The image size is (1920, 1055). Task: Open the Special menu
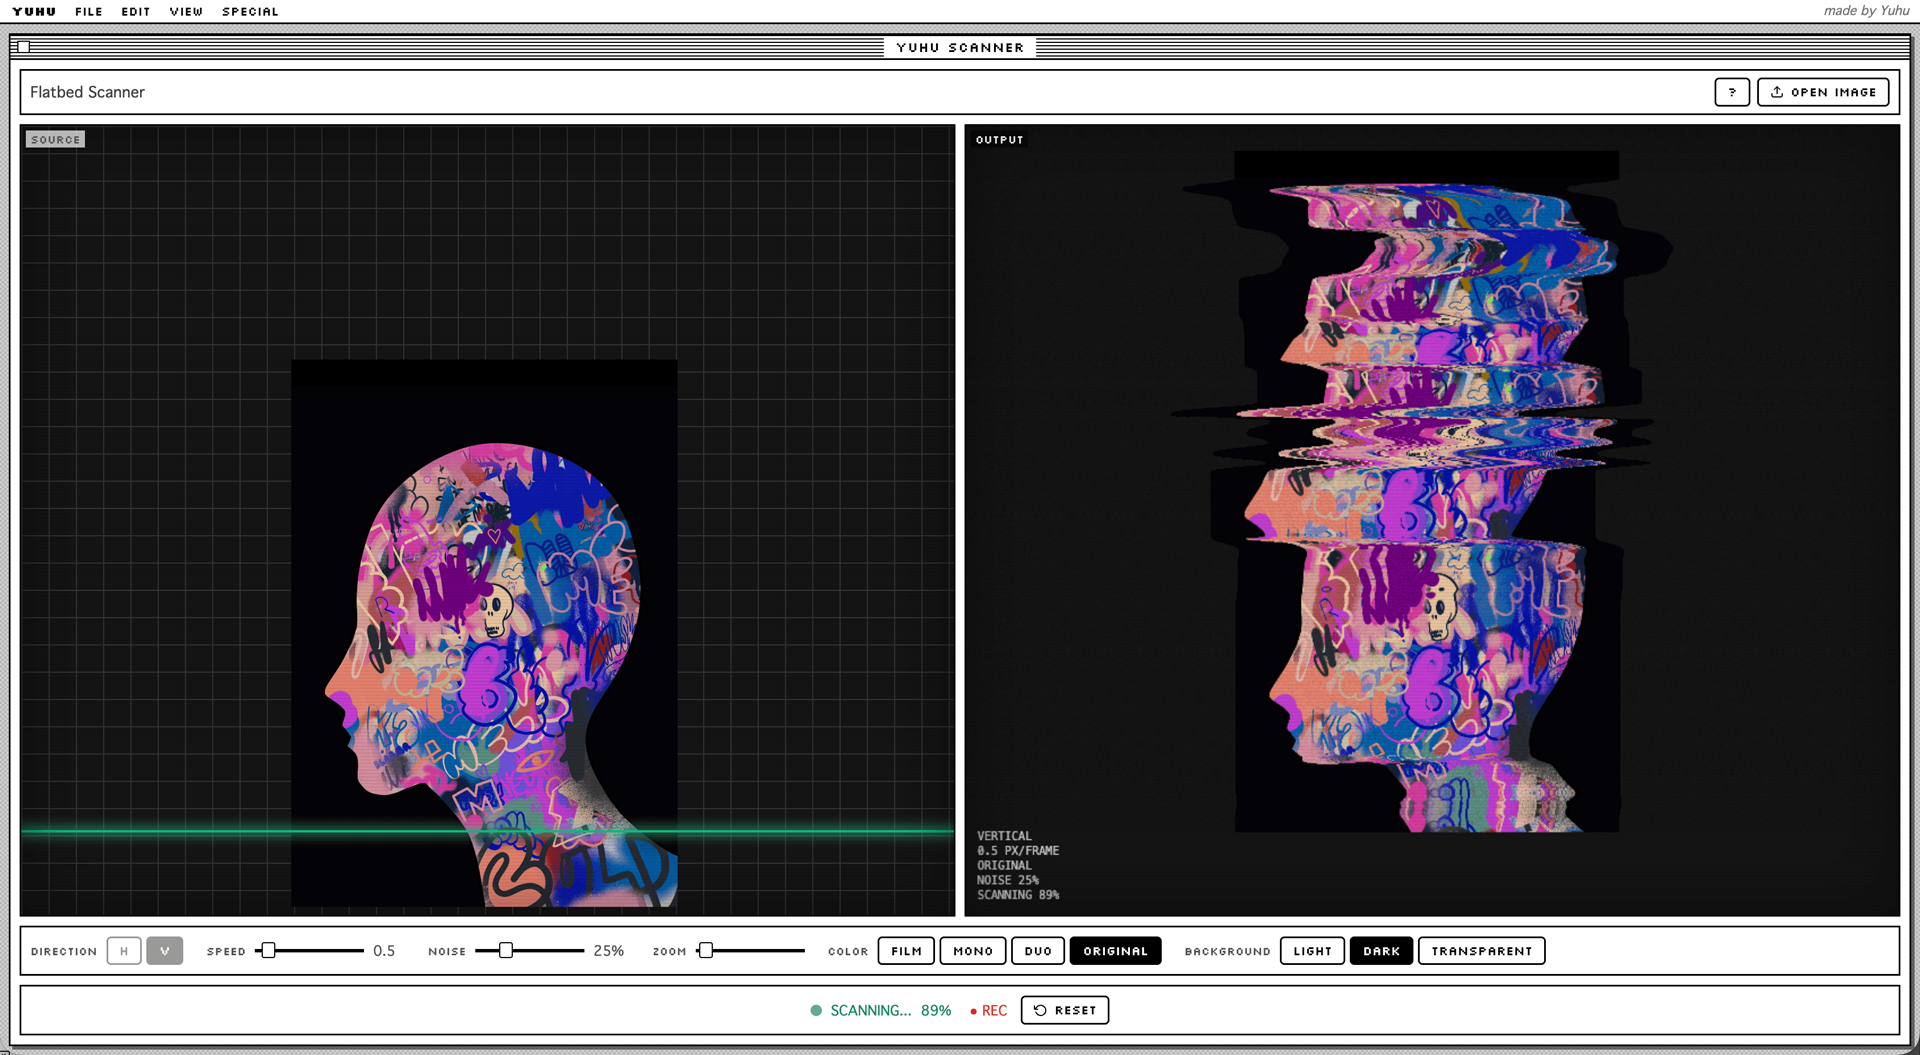250,12
